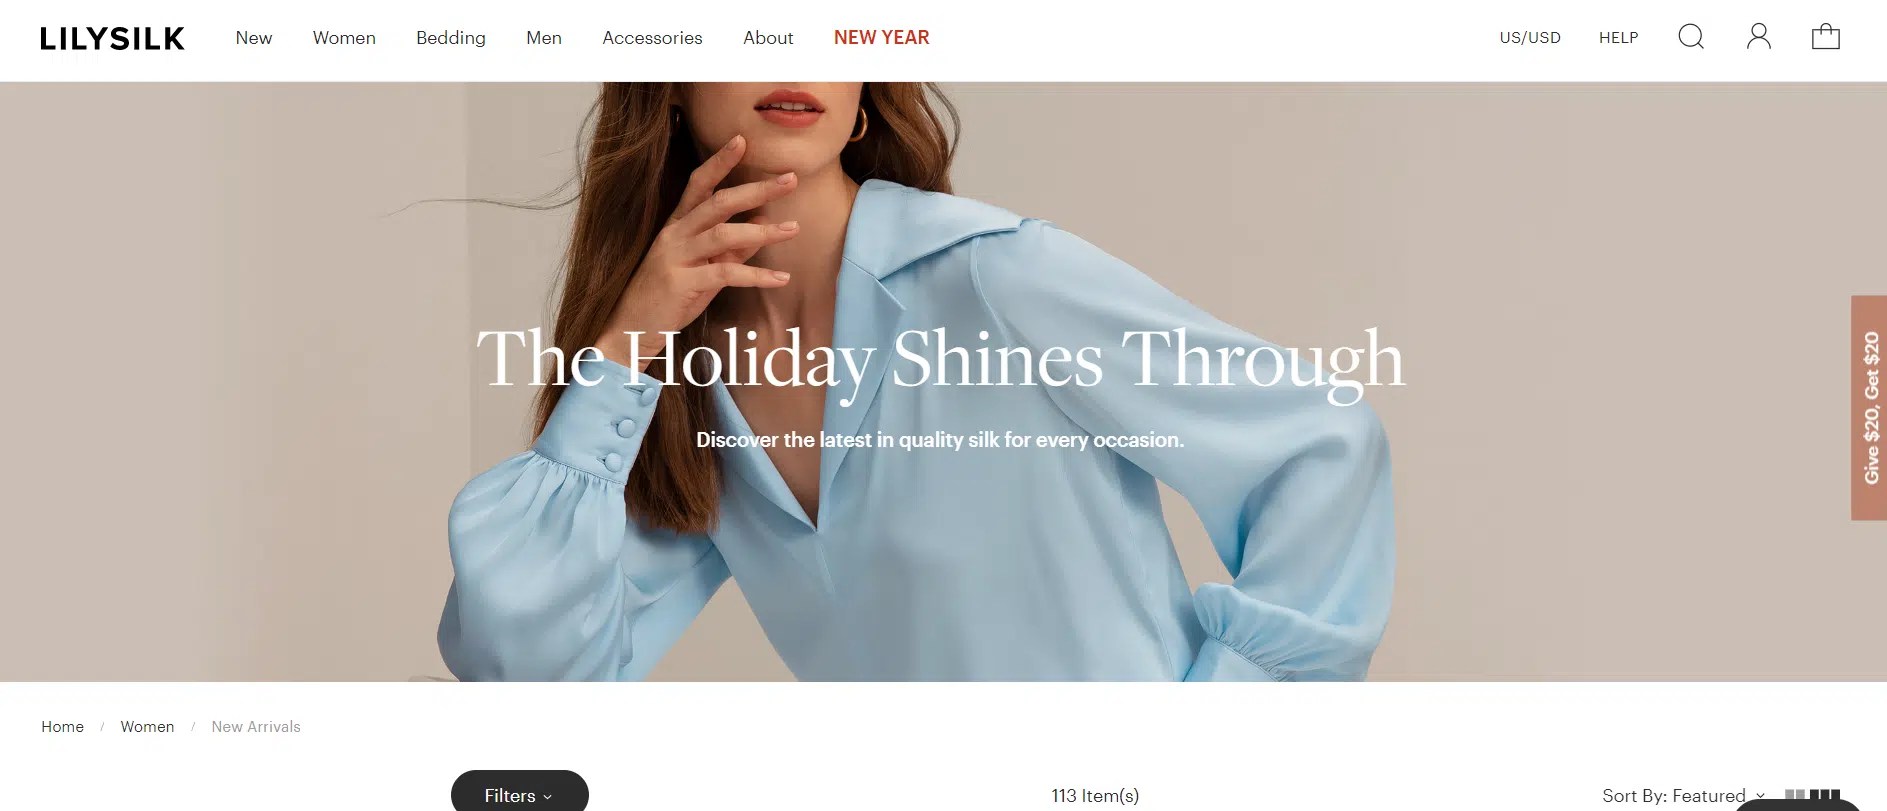Open the Men menu
1887x811 pixels.
(544, 38)
